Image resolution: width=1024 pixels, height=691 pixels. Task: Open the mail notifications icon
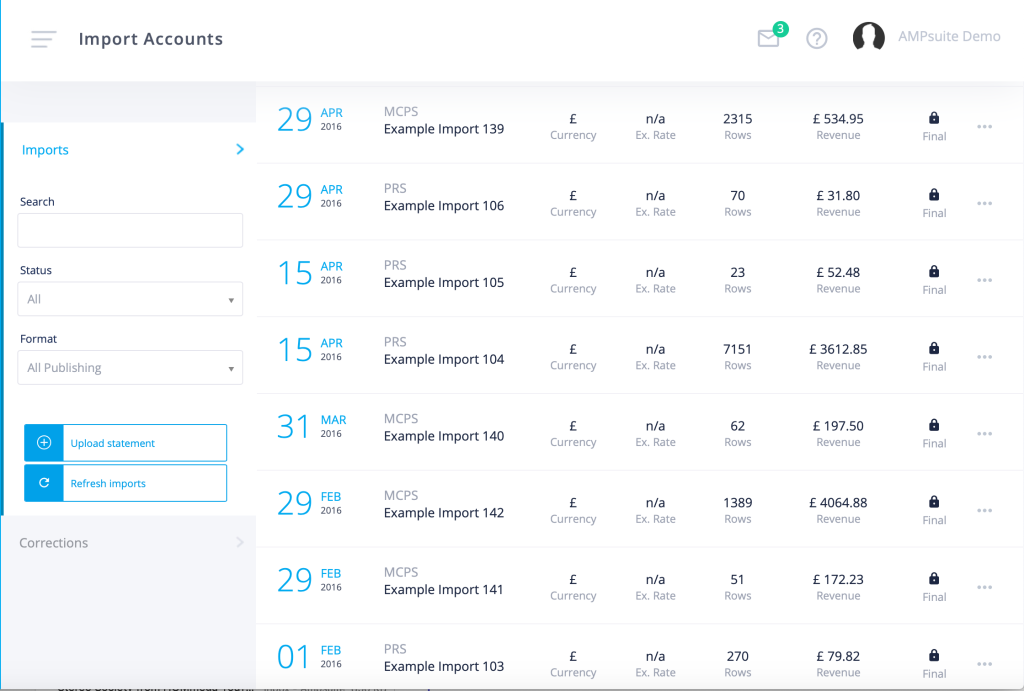(769, 39)
